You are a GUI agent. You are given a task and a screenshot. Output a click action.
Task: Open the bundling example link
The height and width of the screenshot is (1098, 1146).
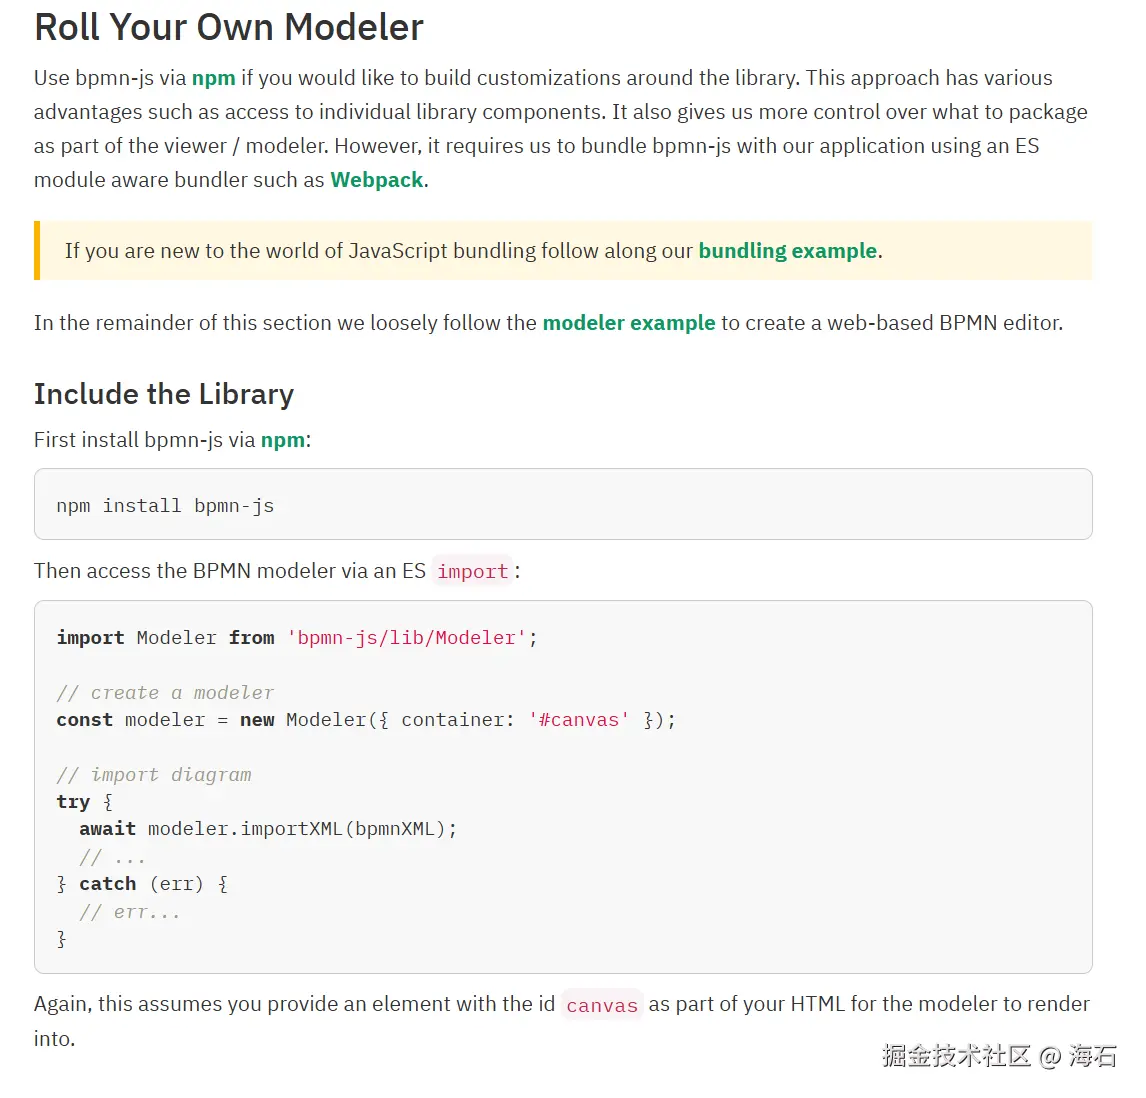787,251
